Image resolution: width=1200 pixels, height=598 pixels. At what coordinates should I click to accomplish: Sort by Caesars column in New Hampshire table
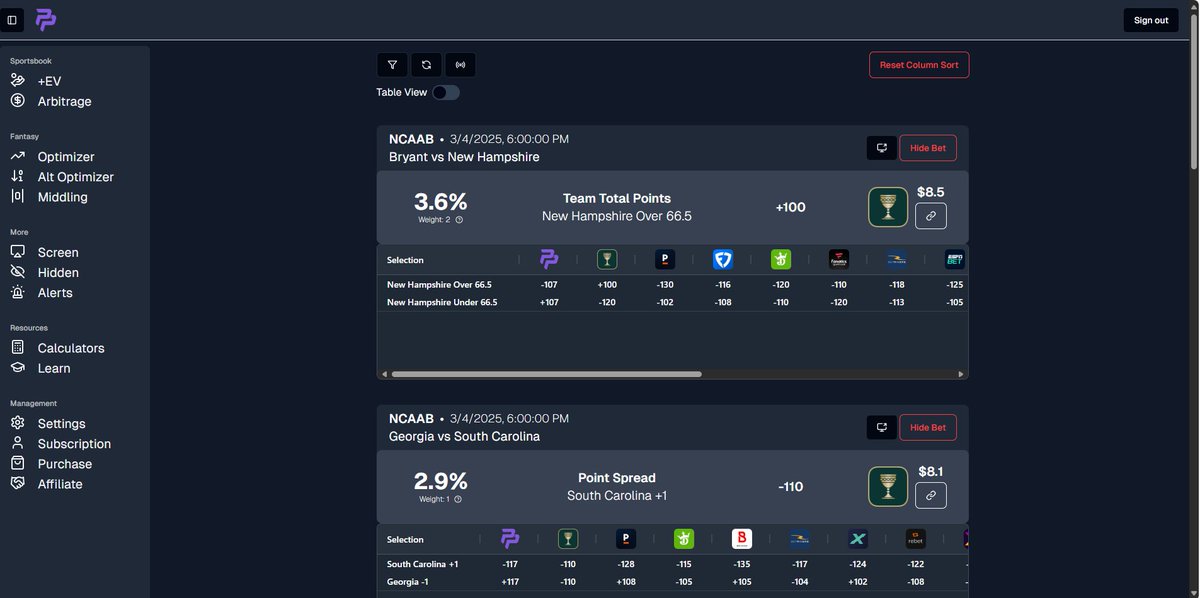(607, 260)
